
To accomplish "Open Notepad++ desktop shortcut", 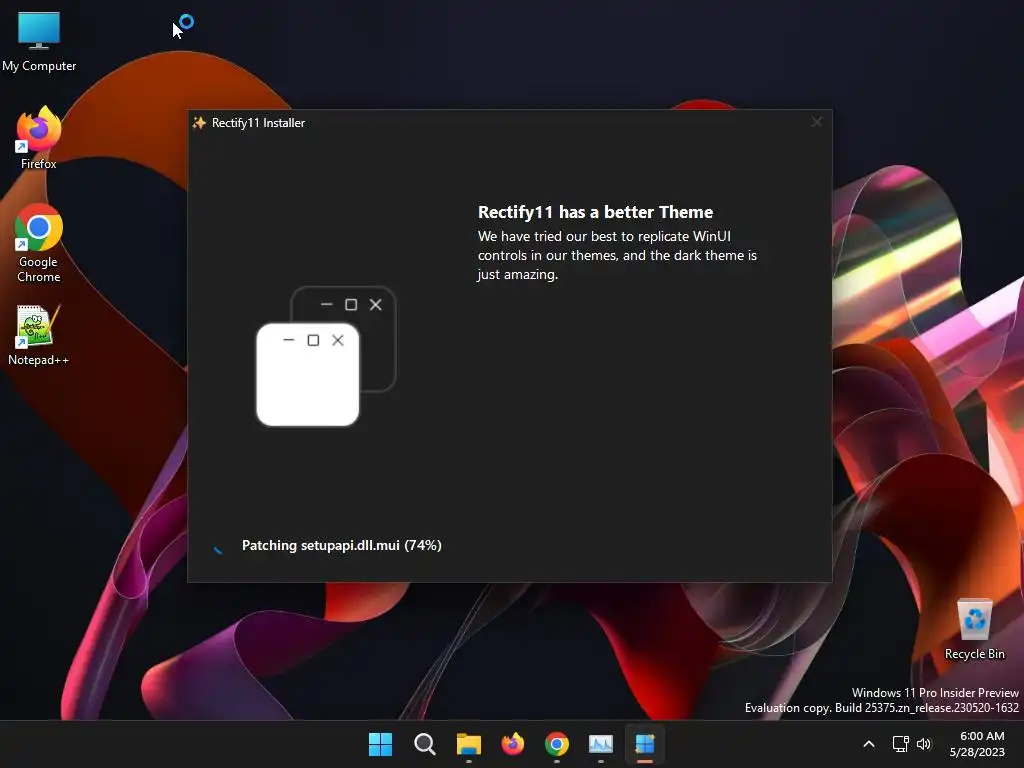I will tap(39, 335).
